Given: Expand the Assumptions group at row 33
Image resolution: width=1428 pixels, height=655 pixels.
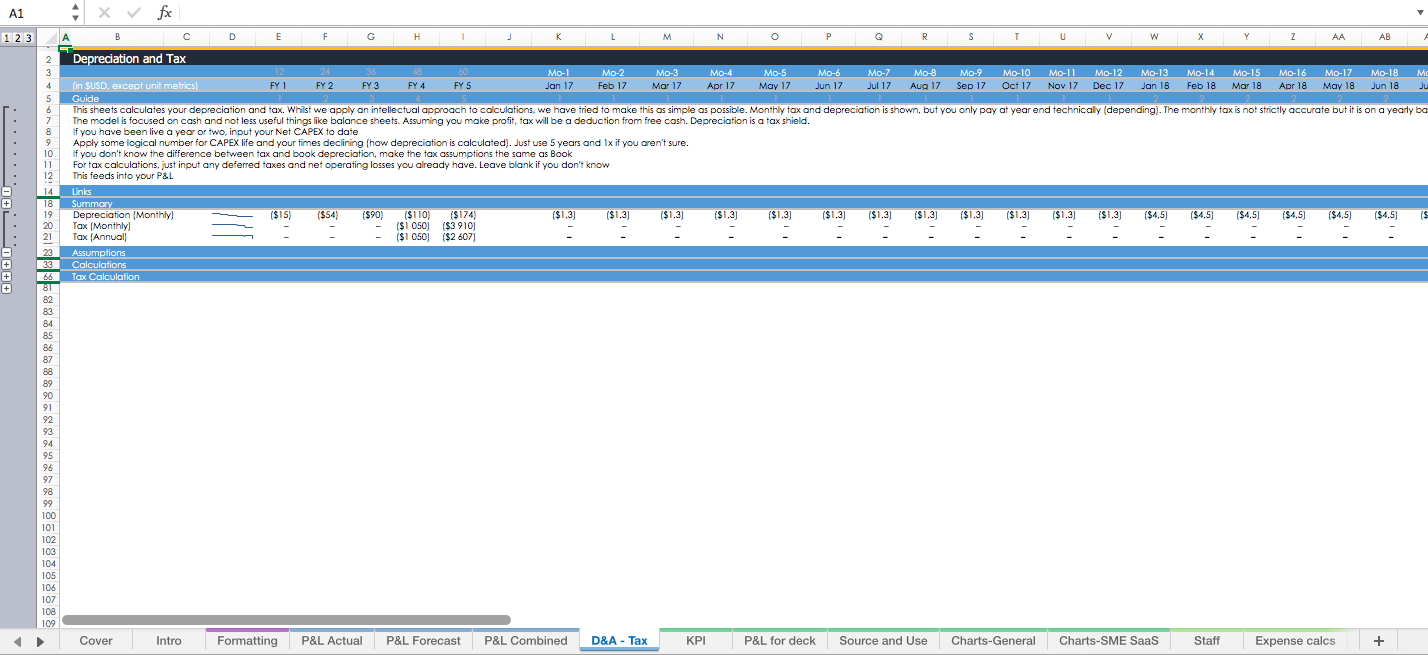Looking at the screenshot, I should pos(7,265).
